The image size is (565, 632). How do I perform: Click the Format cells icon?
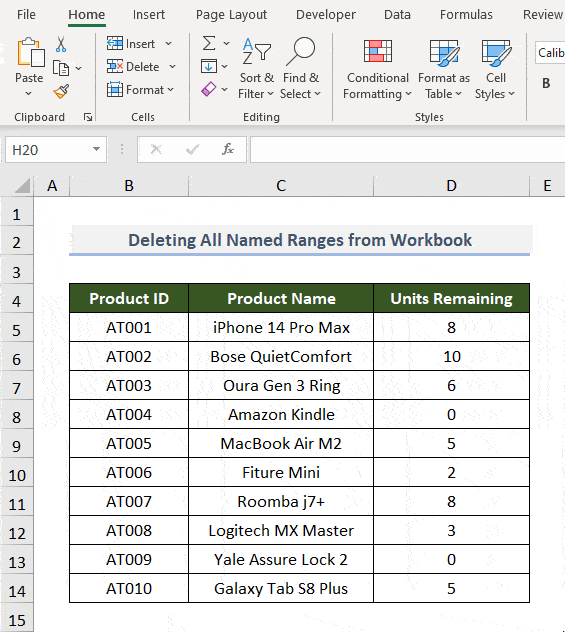click(x=115, y=89)
